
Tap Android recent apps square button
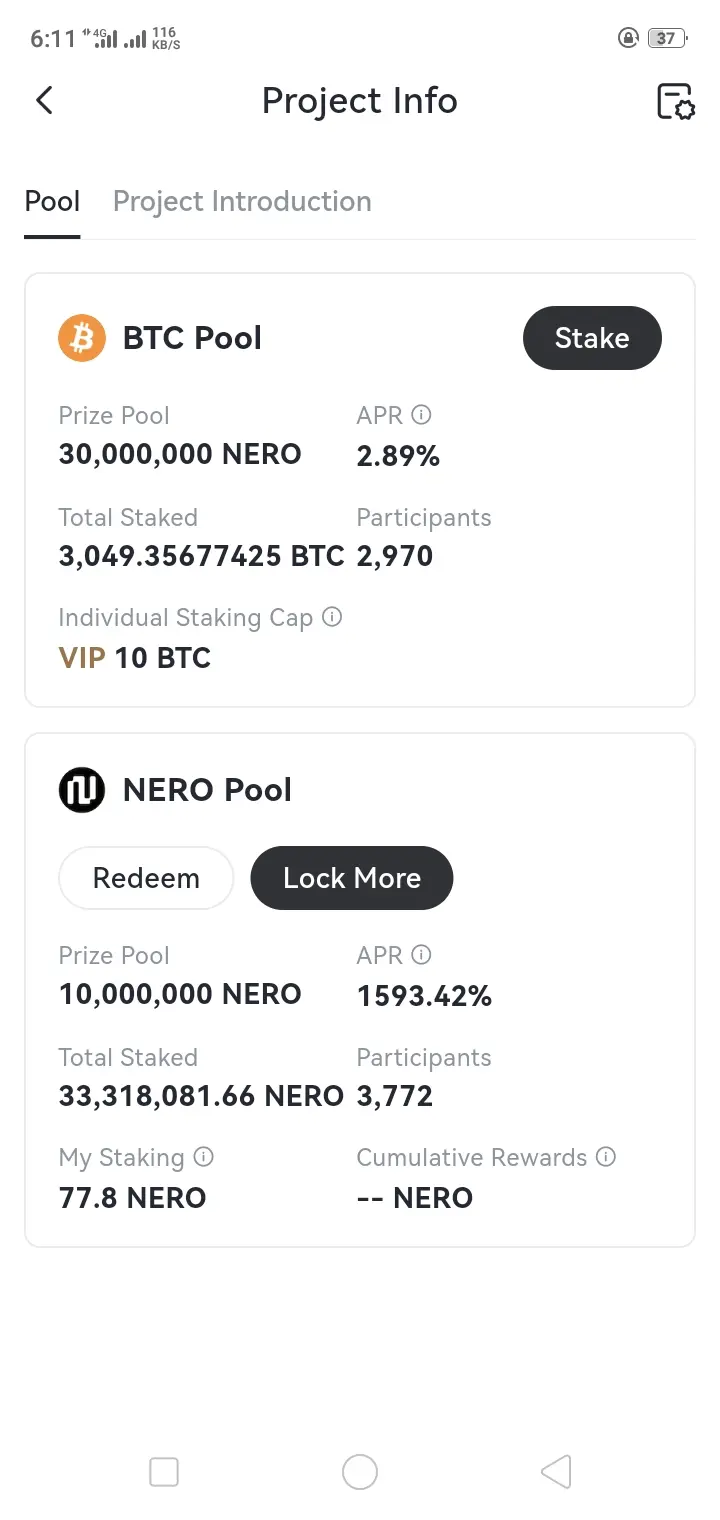click(x=164, y=1472)
